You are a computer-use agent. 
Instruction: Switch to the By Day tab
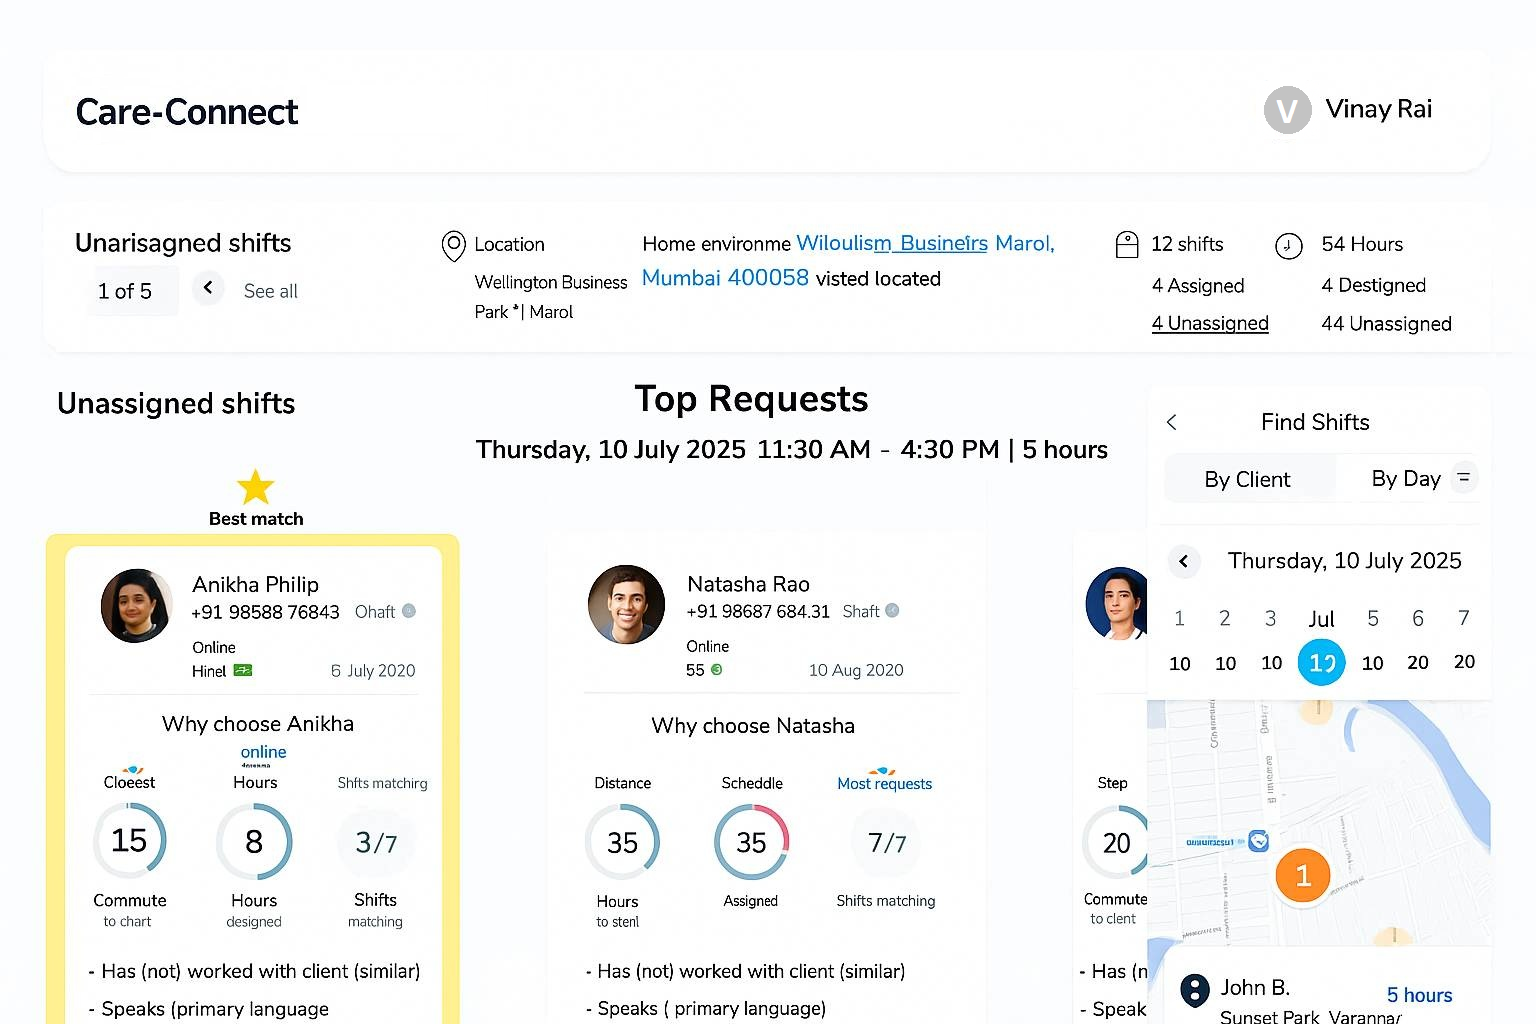(x=1406, y=479)
